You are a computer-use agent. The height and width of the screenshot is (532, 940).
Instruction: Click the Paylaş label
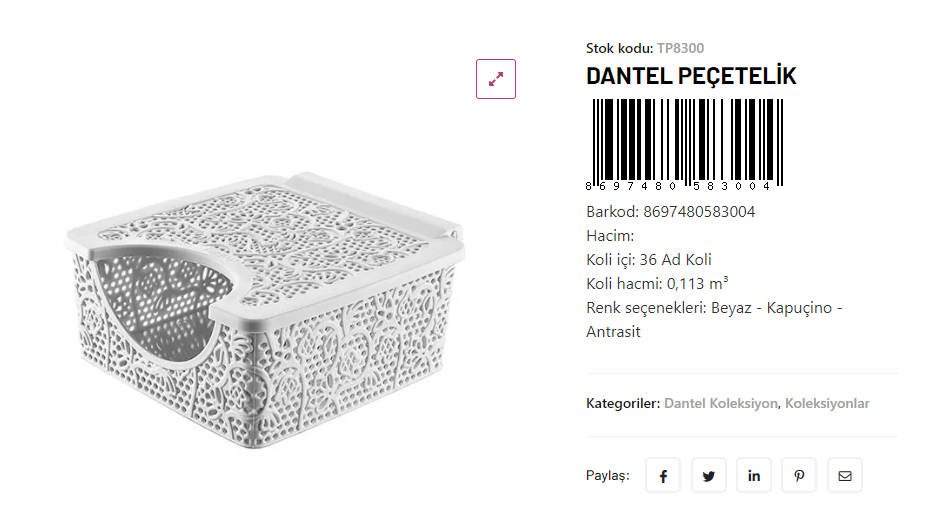tap(607, 476)
